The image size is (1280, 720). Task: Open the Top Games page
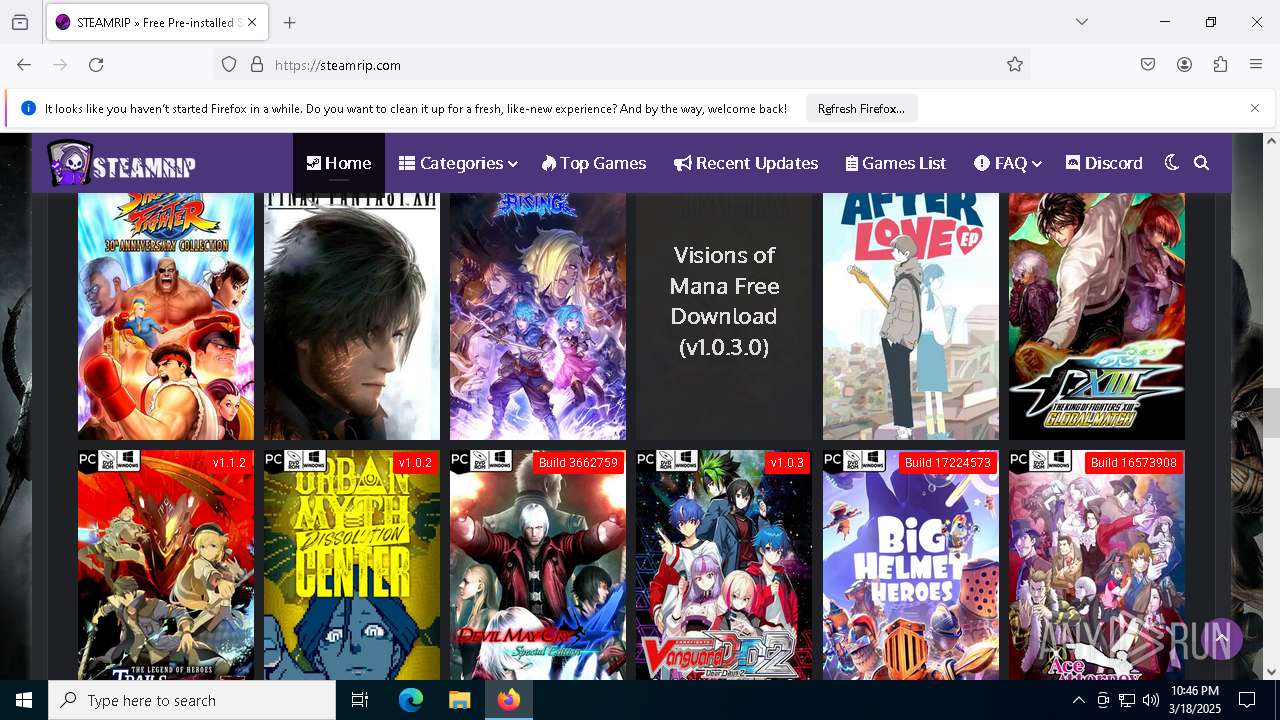(x=594, y=163)
